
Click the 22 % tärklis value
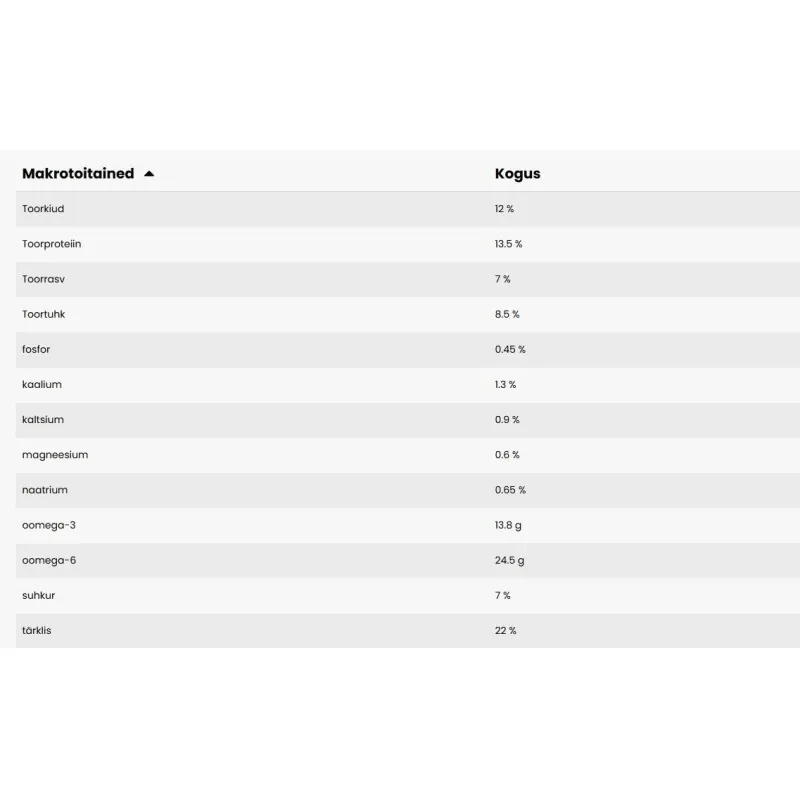pyautogui.click(x=505, y=631)
